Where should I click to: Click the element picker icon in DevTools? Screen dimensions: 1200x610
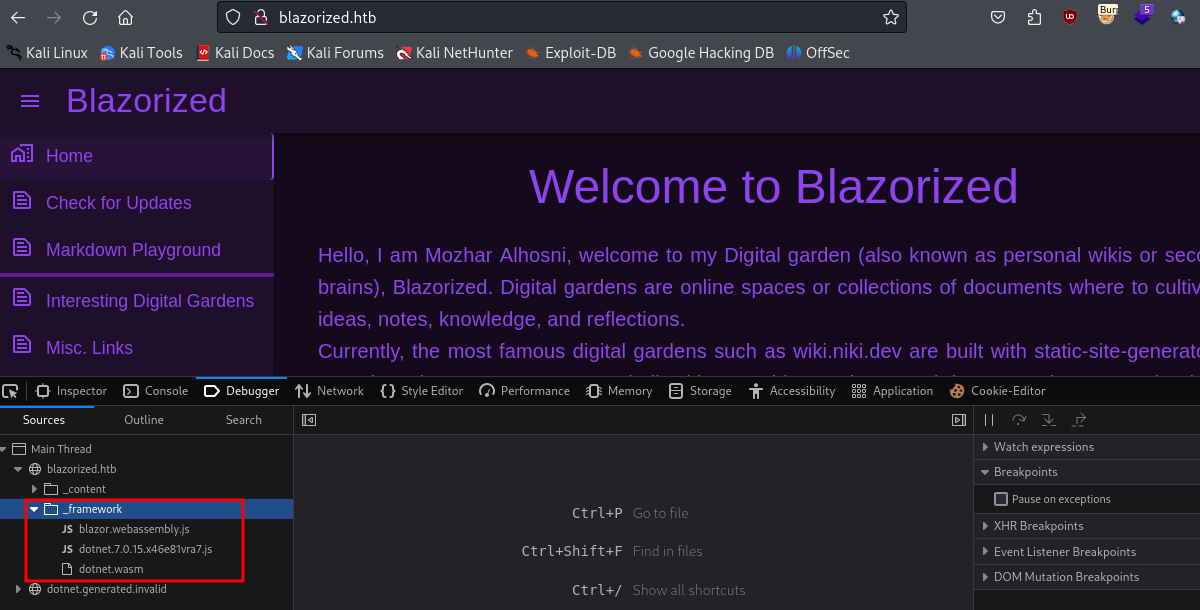click(x=10, y=391)
